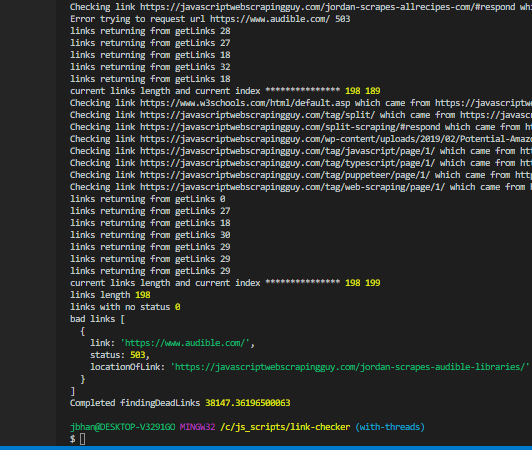Open the split-scraping/#respond URL

[x=290, y=127]
